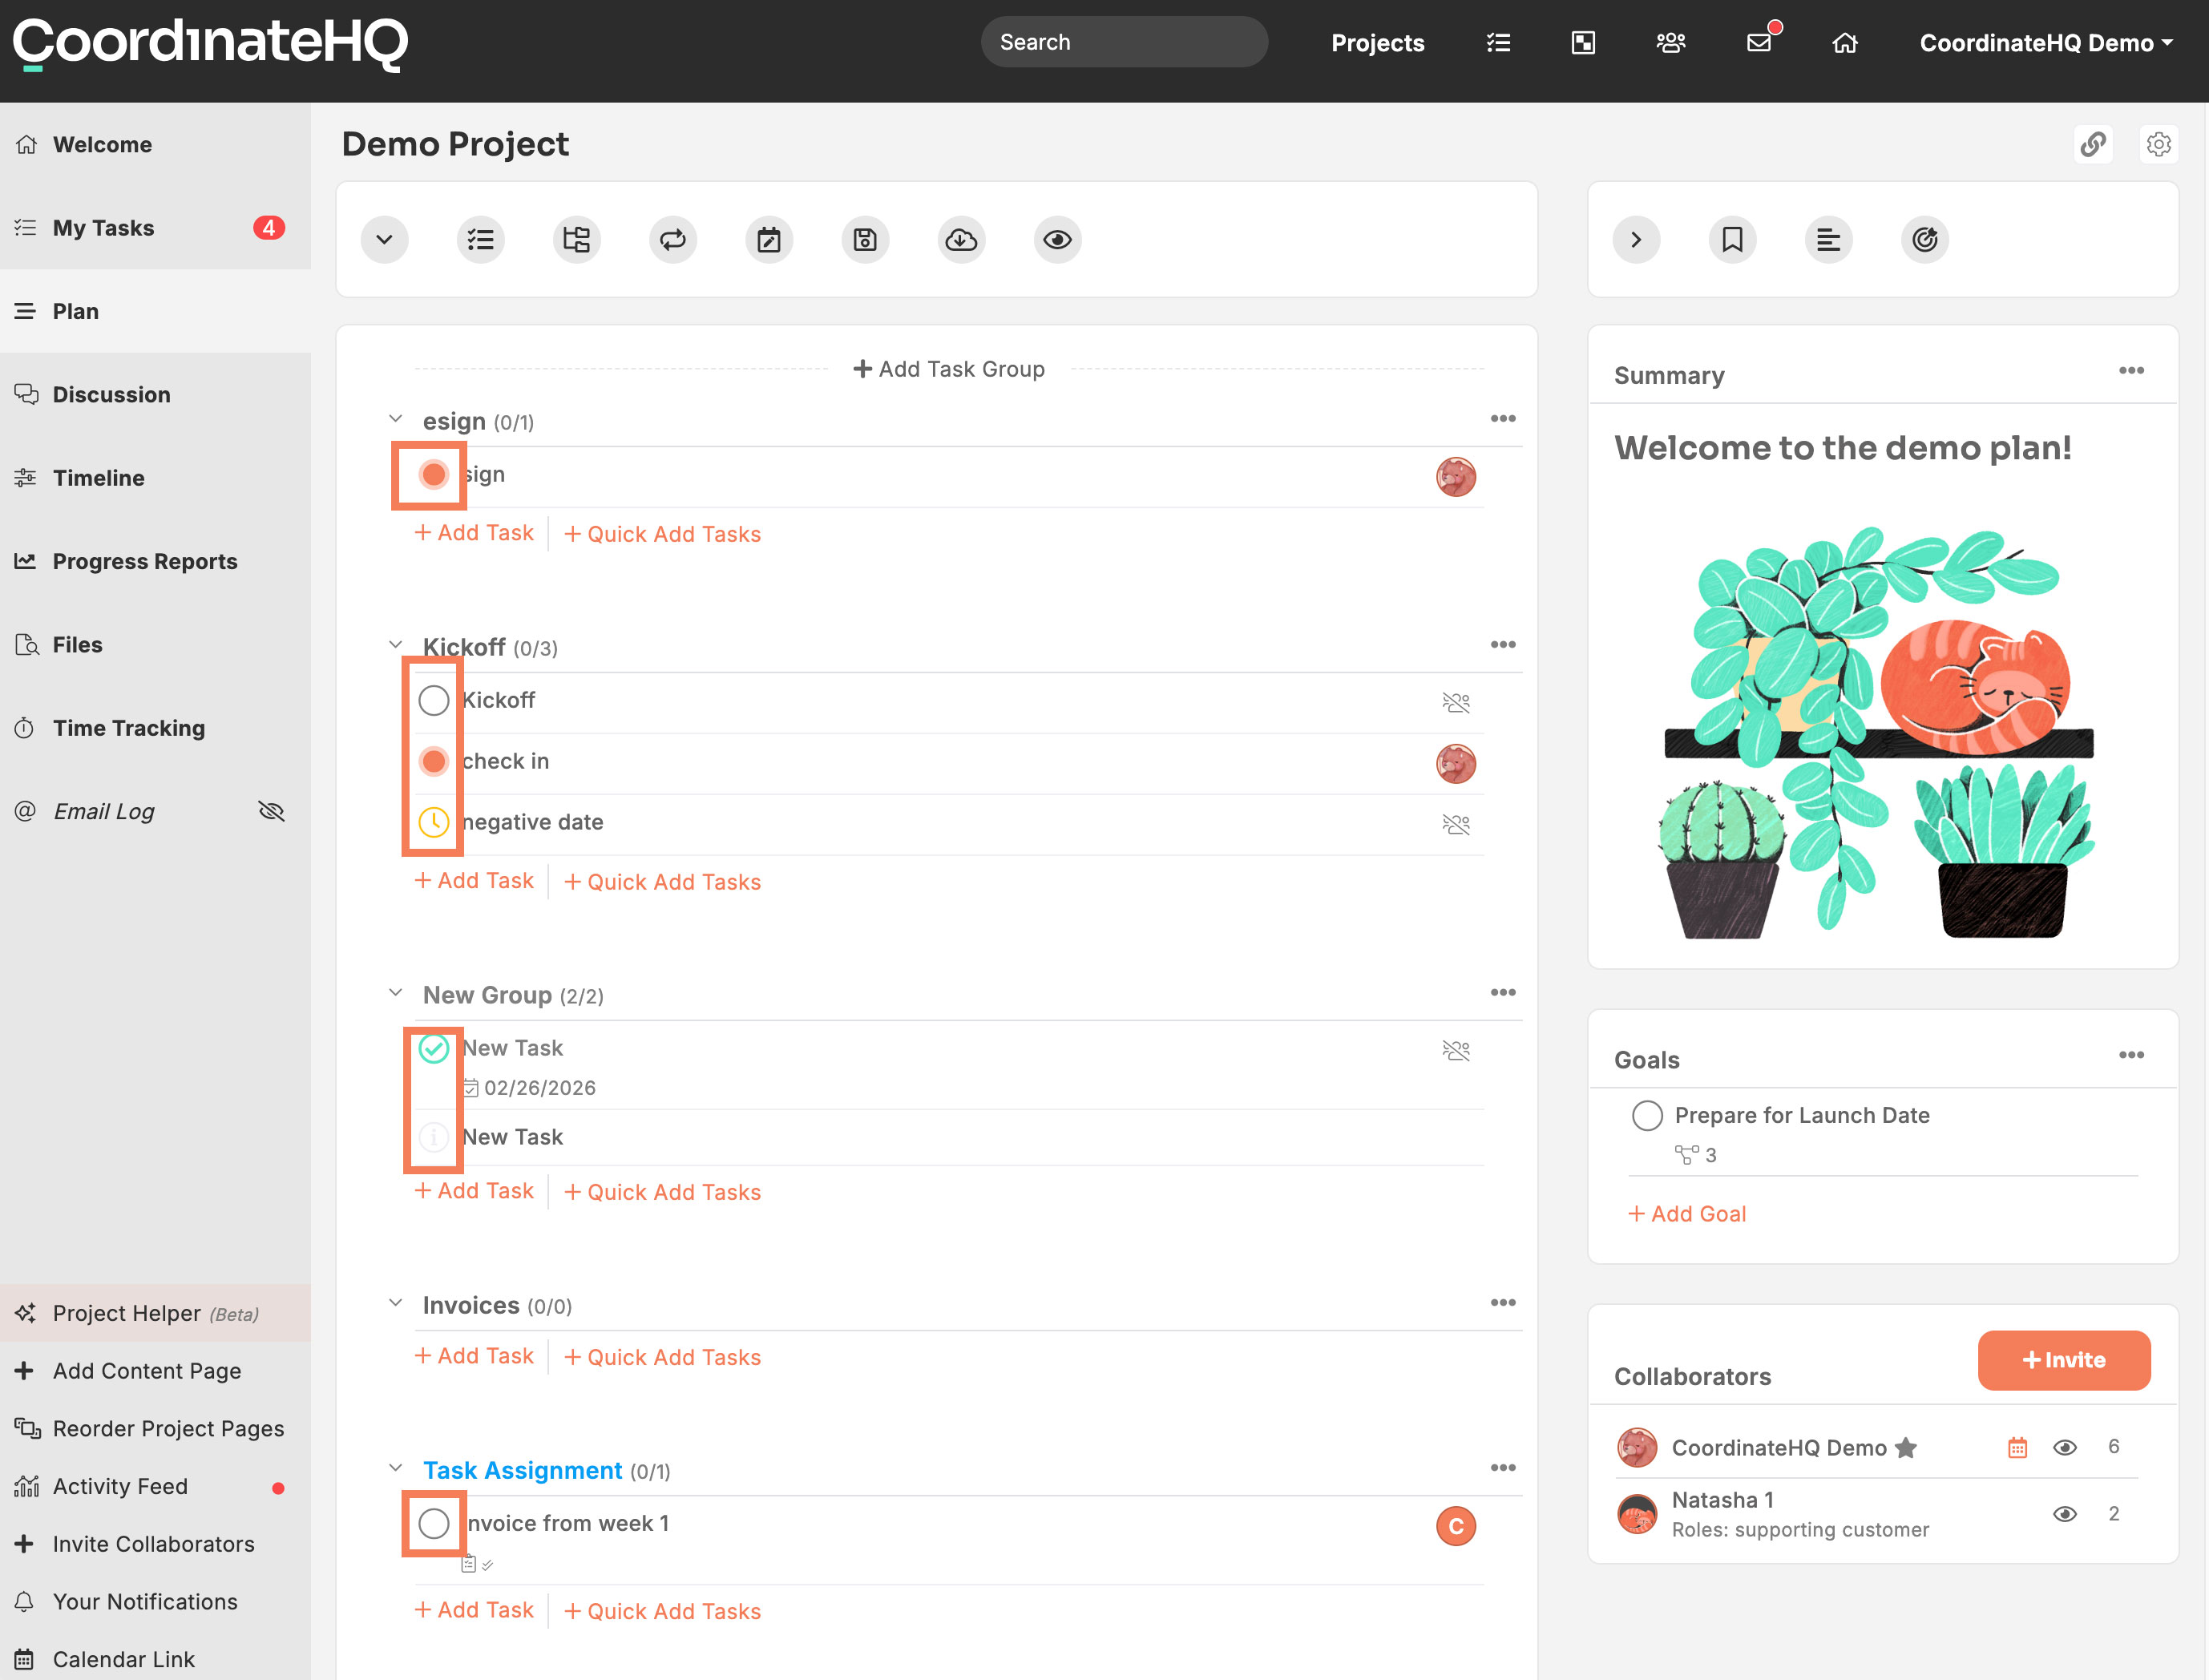Click the Search input field
The image size is (2209, 1680).
coord(1124,42)
